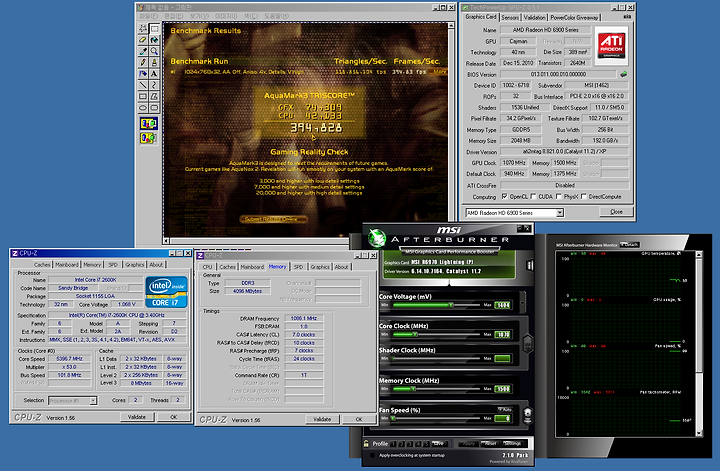Open the SPD tab in CPU-Z memory window
720x471 pixels.
pyautogui.click(x=298, y=267)
